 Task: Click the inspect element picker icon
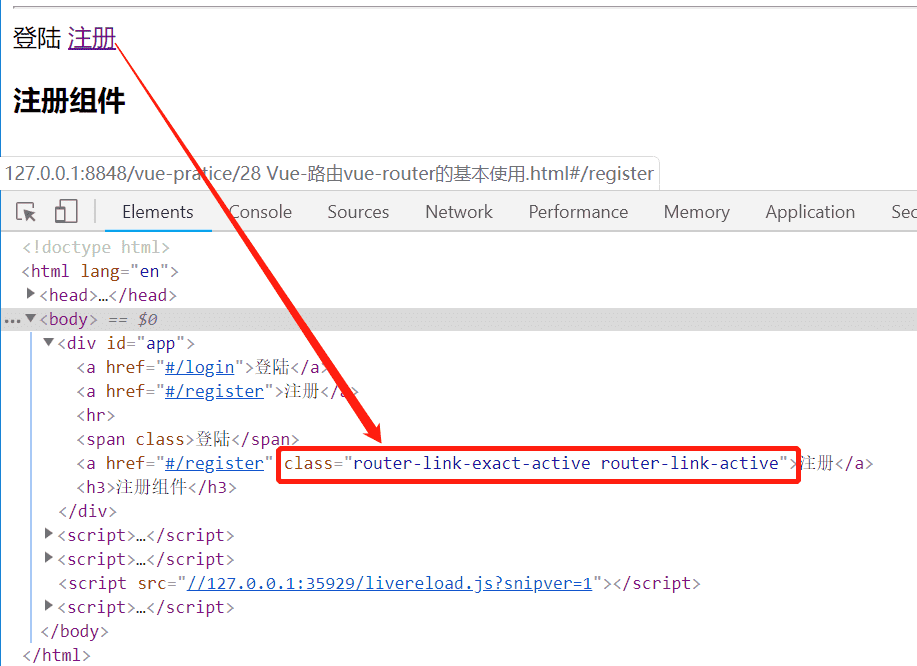click(x=26, y=212)
